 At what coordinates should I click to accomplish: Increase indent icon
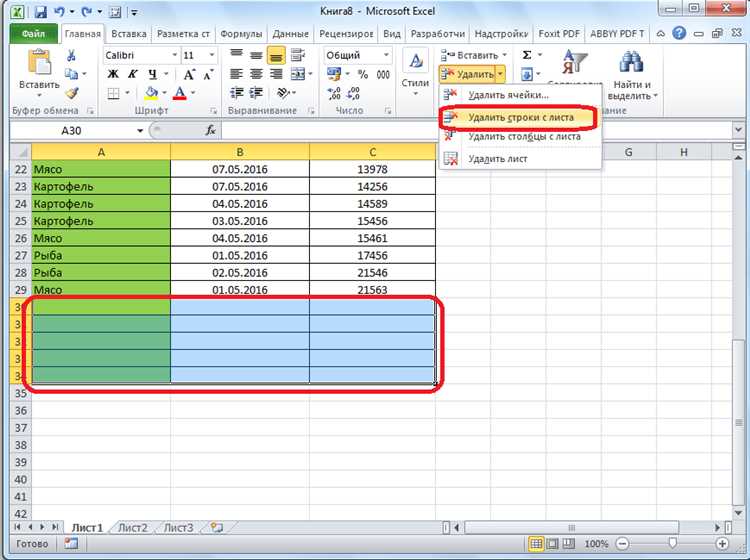(256, 93)
